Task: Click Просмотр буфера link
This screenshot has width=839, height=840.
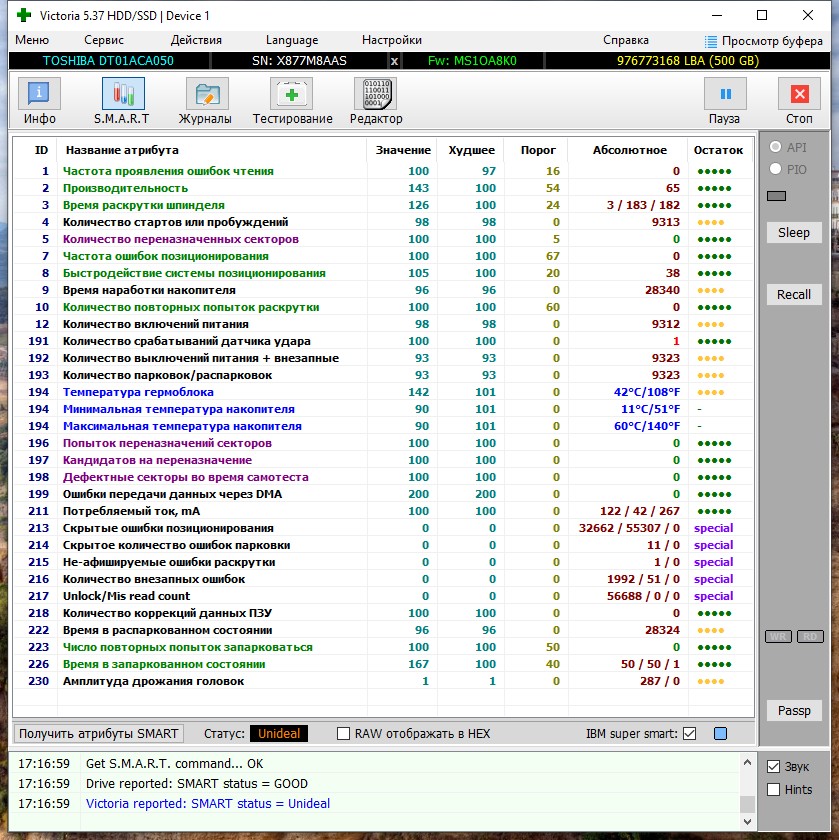Action: (x=772, y=41)
